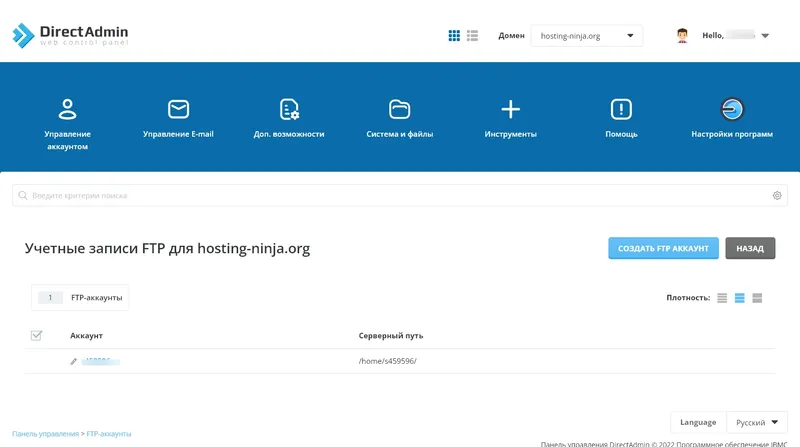
Task: Open Управление E-mail envelope icon
Action: pos(178,109)
